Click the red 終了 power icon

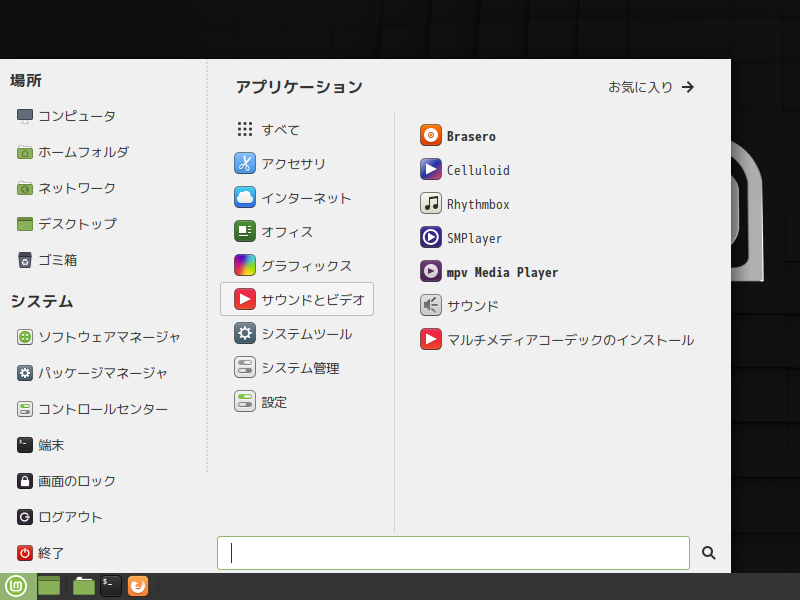(x=24, y=553)
